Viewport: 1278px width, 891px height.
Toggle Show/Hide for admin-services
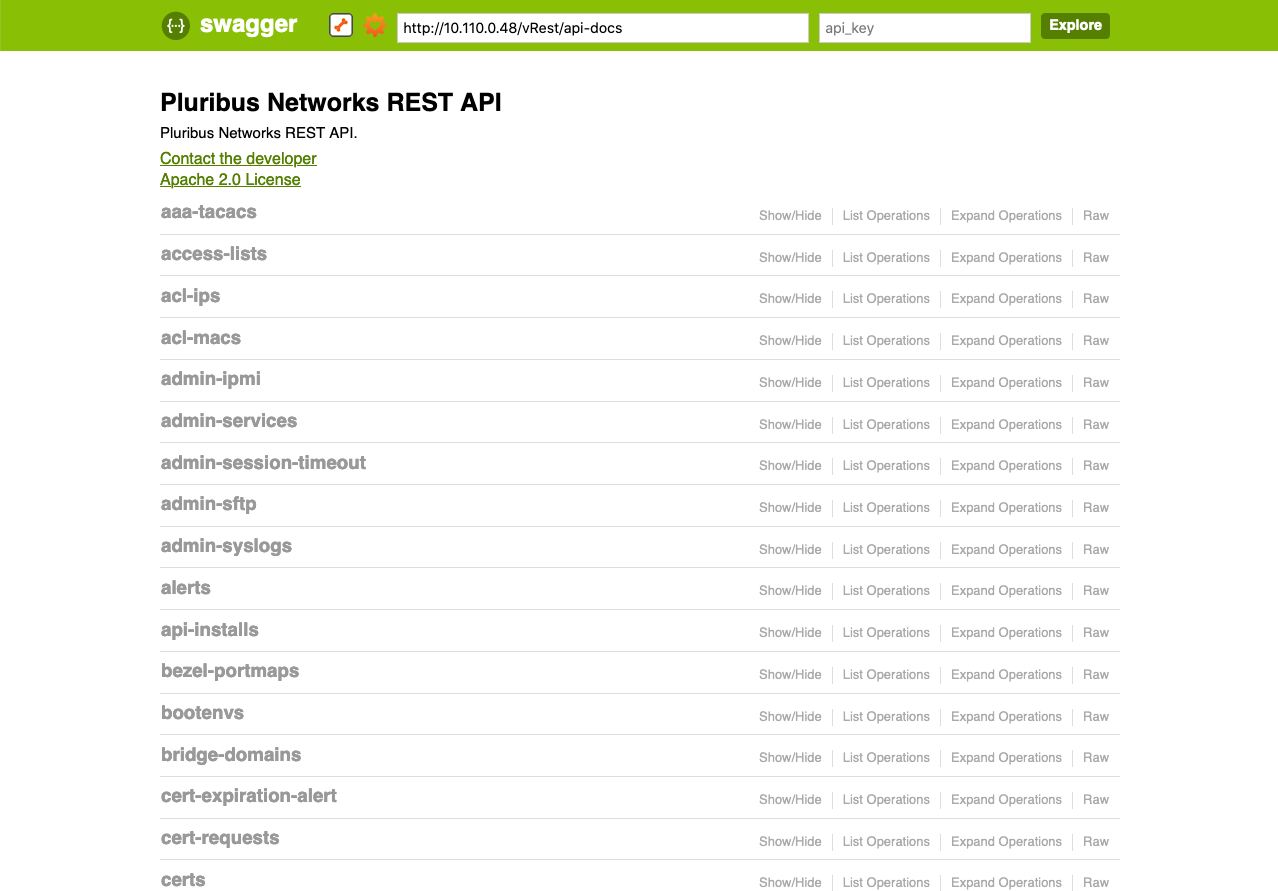(x=790, y=425)
